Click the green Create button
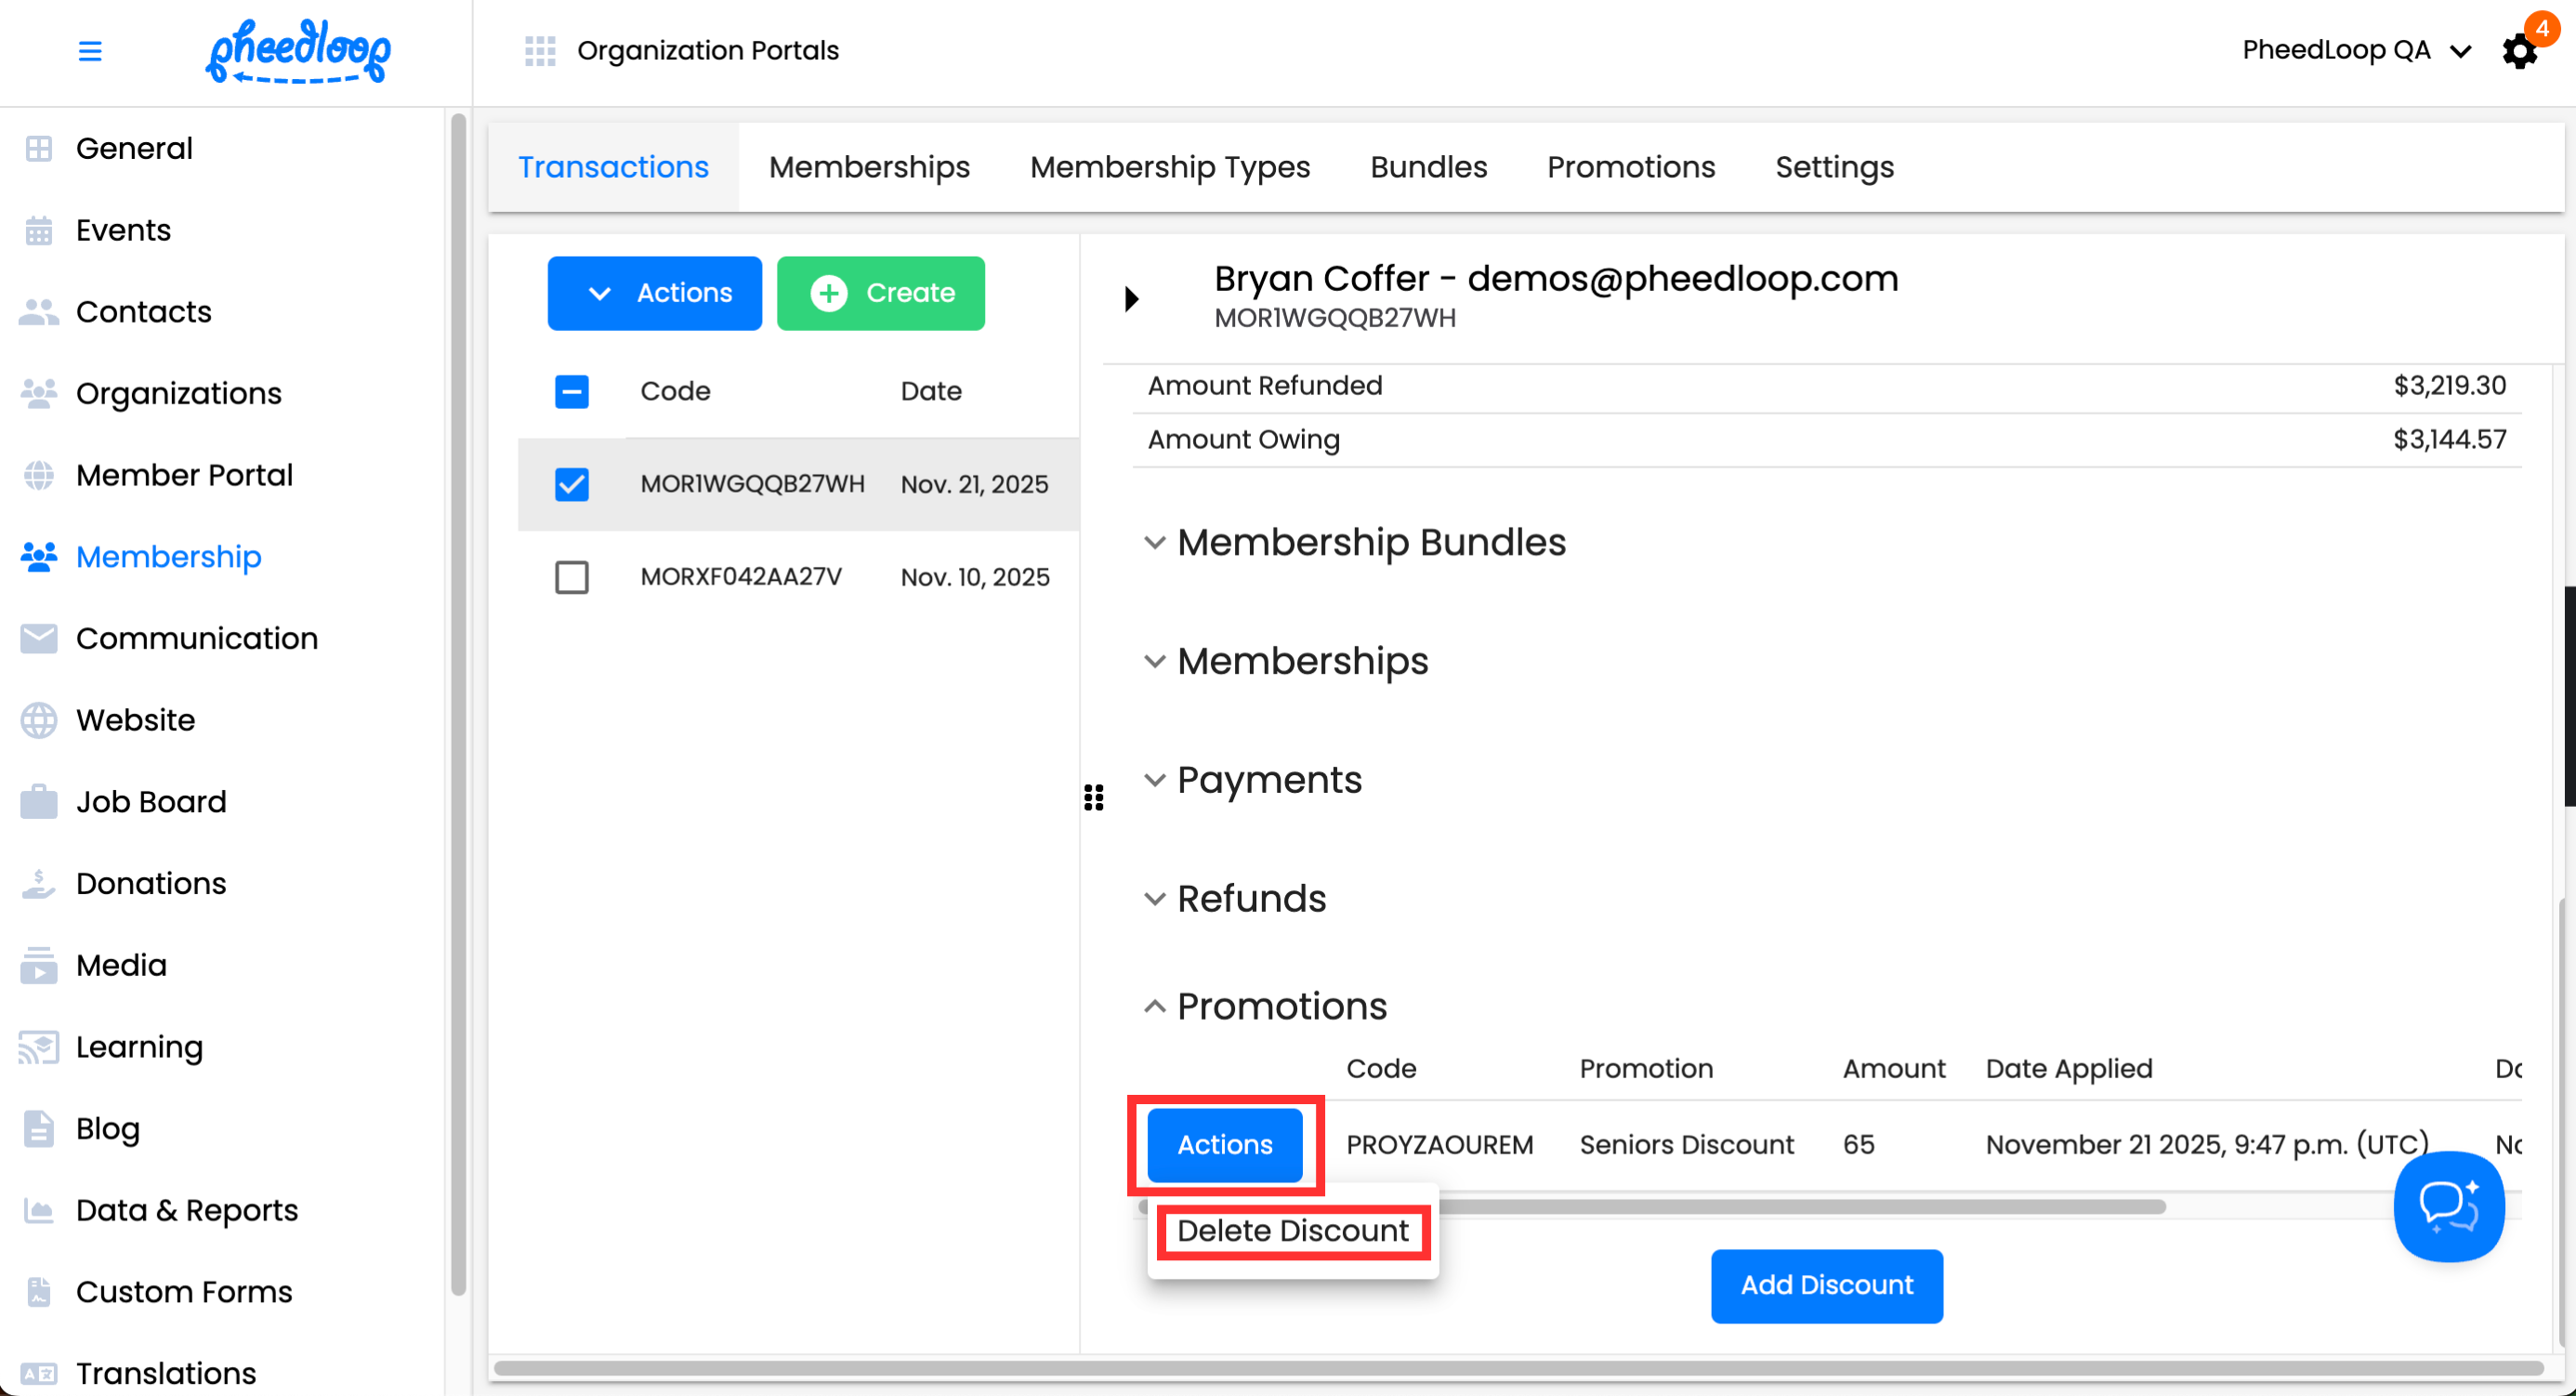2576x1396 pixels. pyautogui.click(x=880, y=293)
